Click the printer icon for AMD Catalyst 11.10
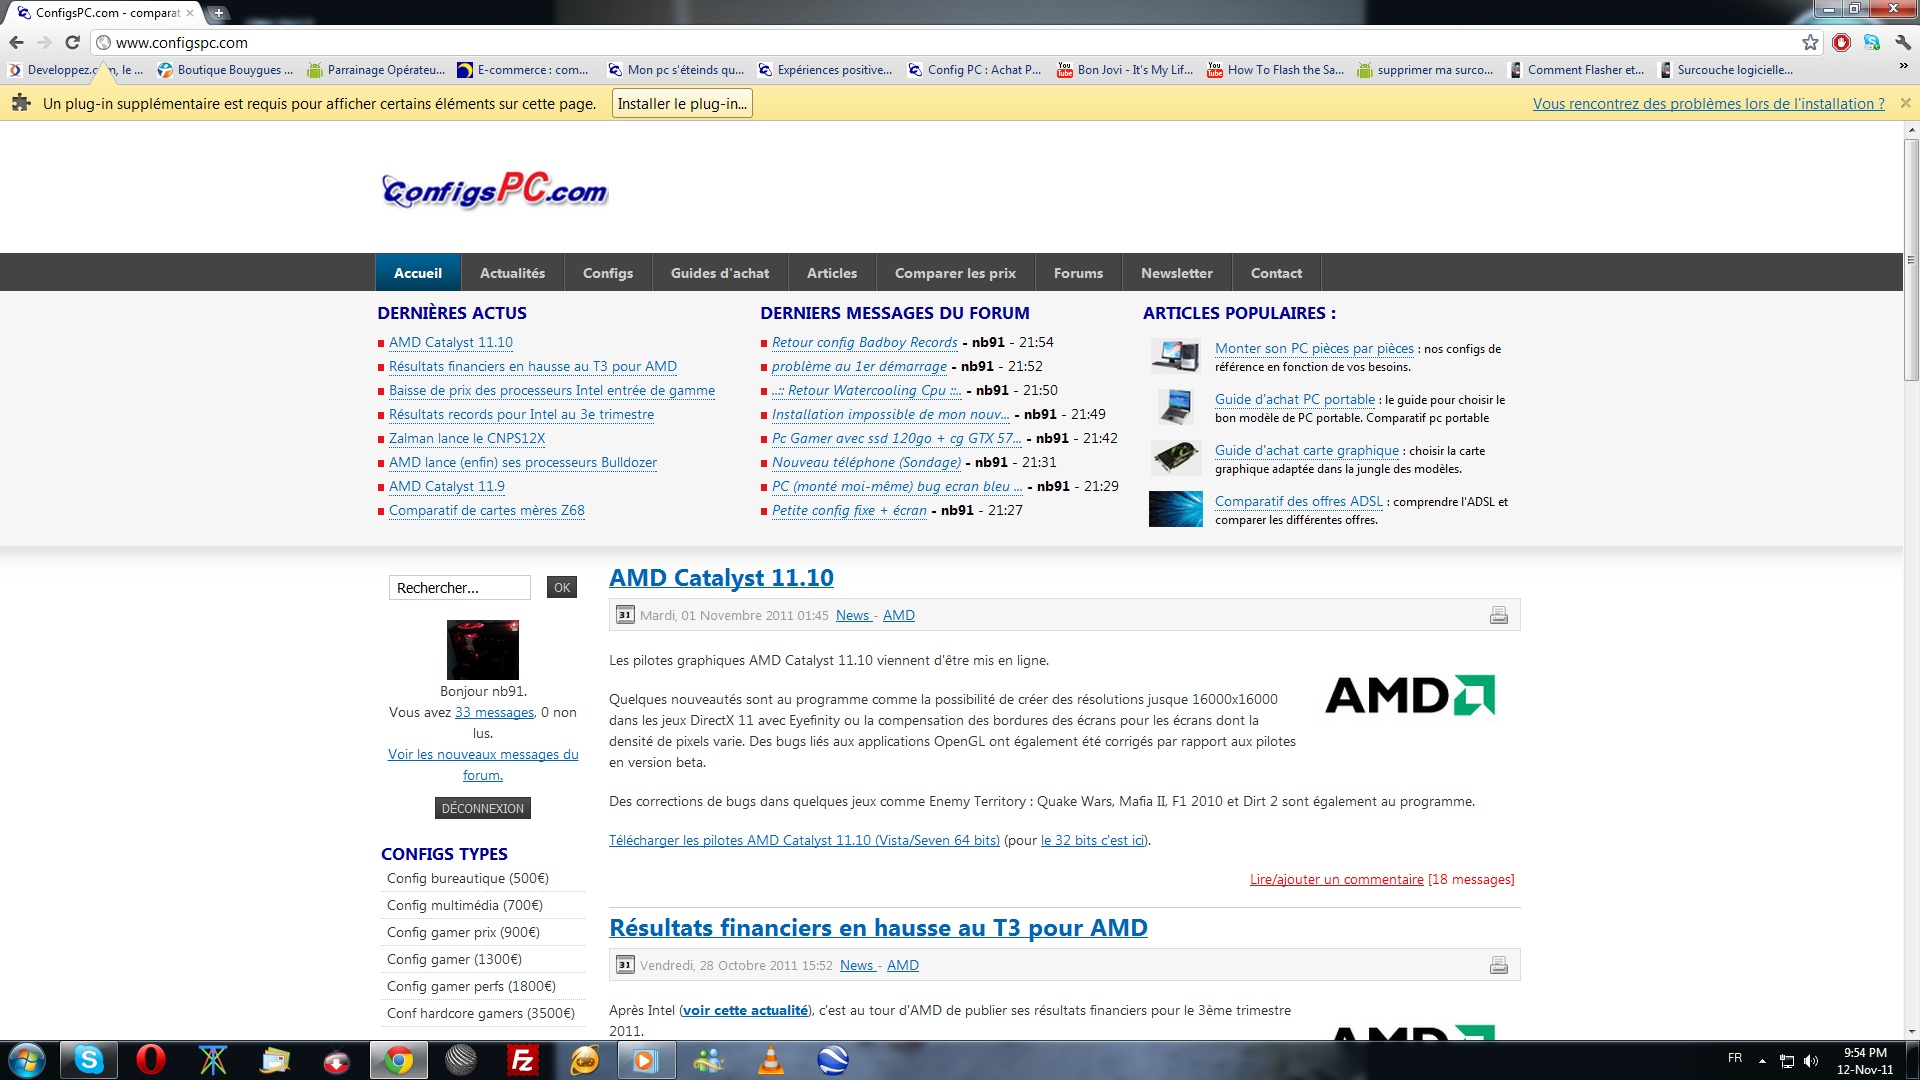The width and height of the screenshot is (1920, 1080). tap(1498, 615)
